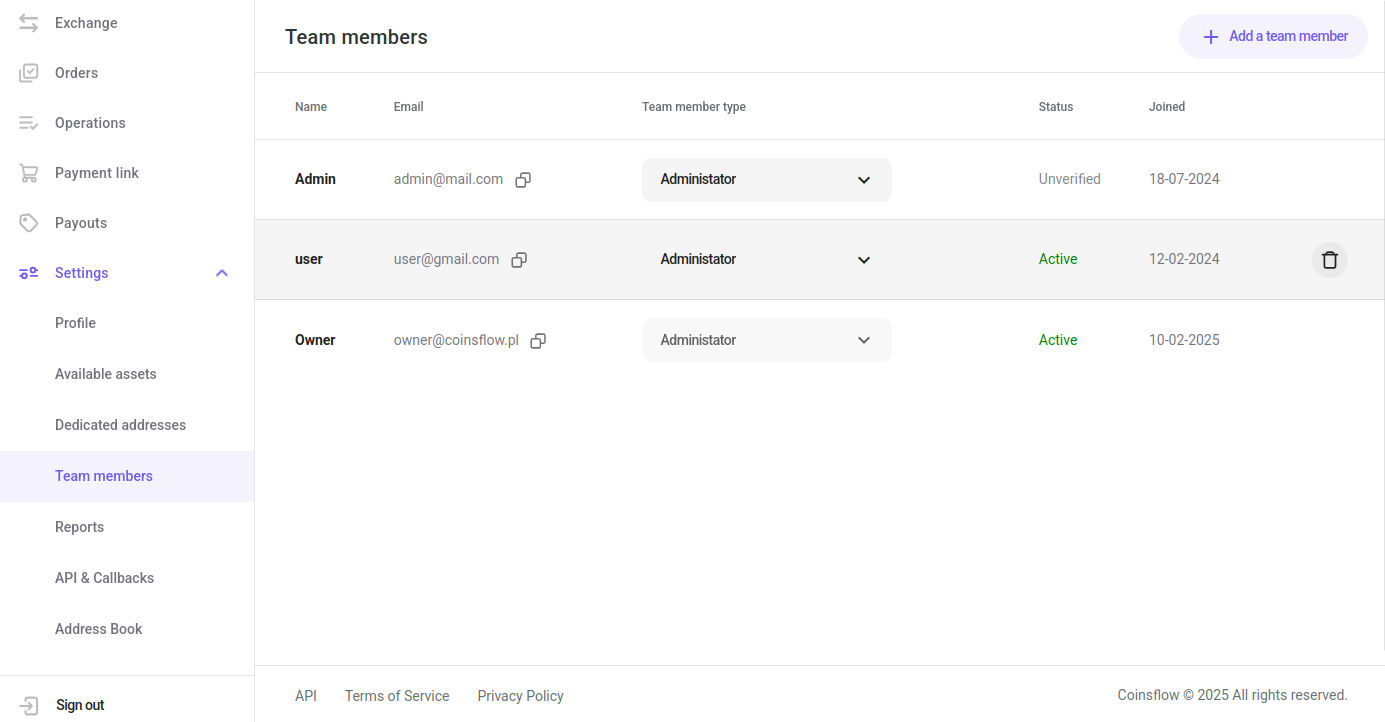
Task: Click the Orders icon in sidebar
Action: 29,73
